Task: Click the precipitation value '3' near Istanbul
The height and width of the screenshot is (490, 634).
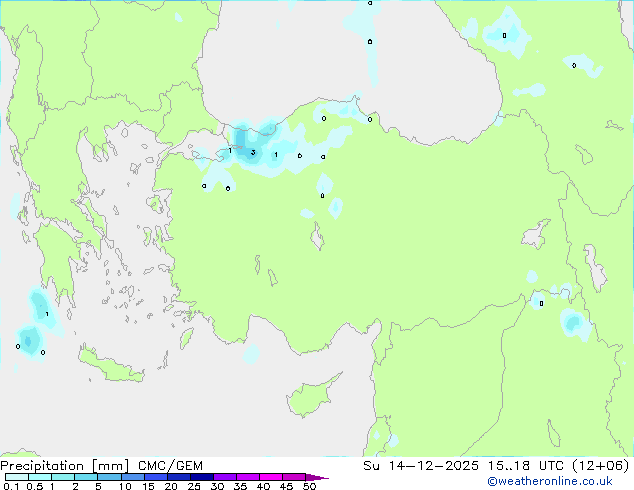Action: [253, 153]
